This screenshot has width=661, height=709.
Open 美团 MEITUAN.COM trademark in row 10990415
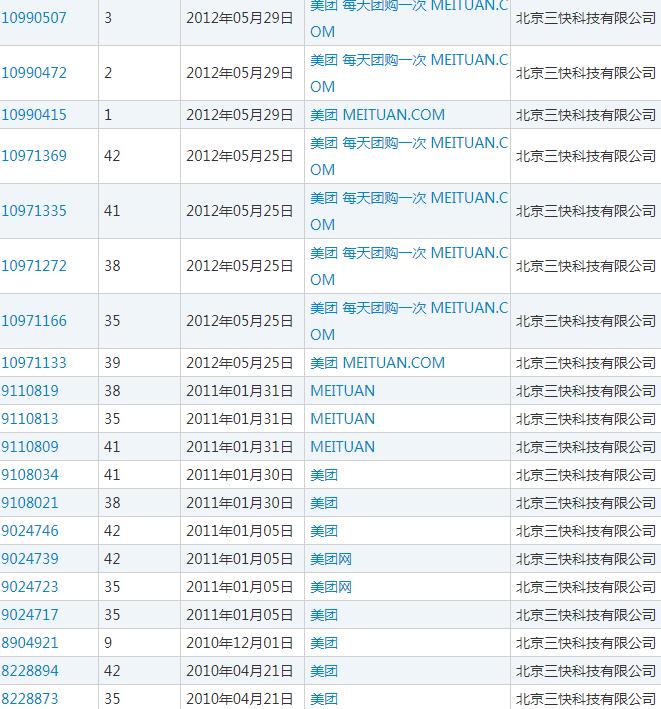(378, 115)
